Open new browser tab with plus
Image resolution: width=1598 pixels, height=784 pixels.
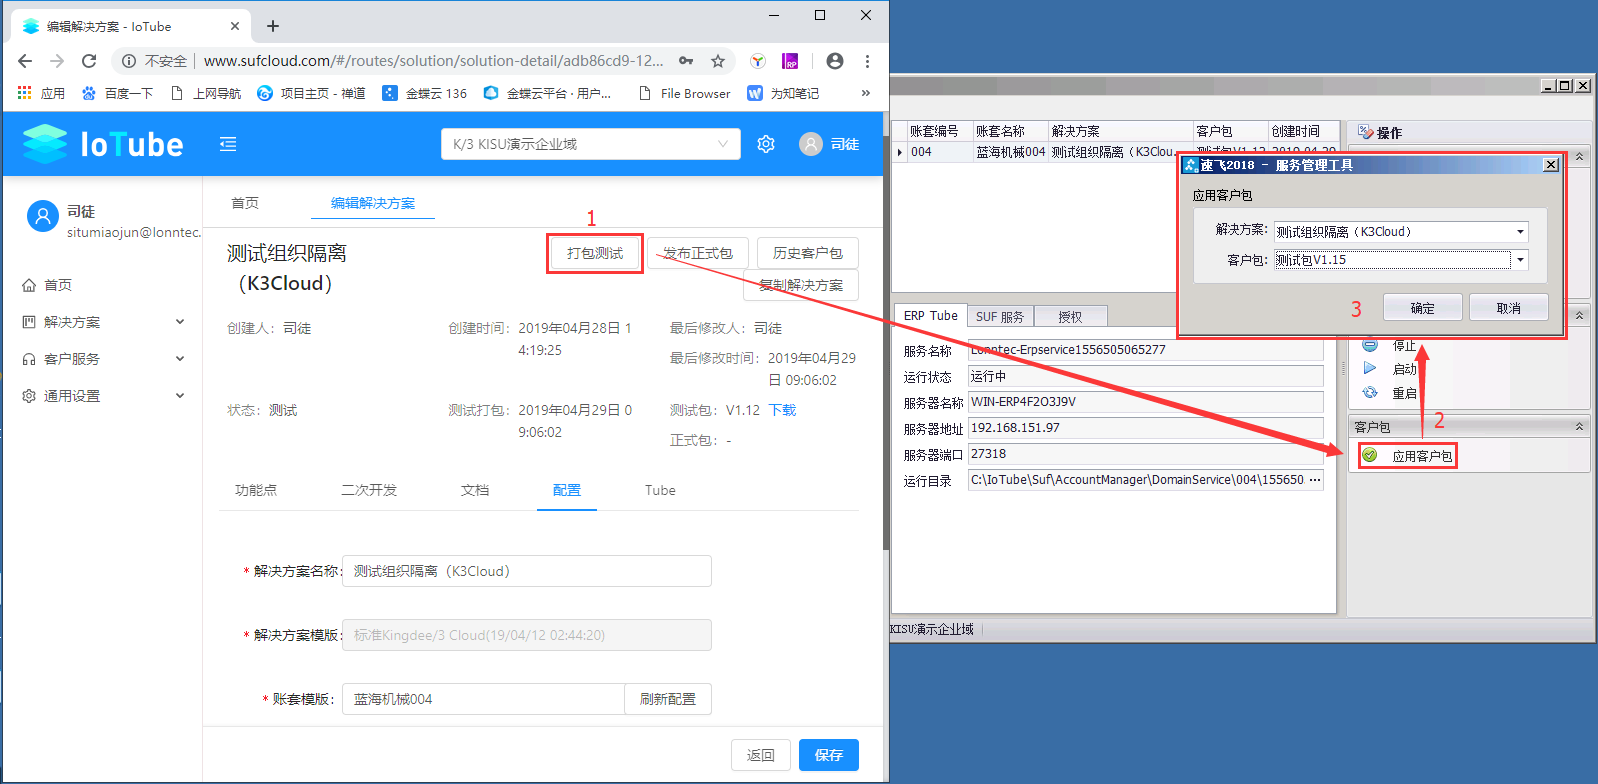click(273, 26)
